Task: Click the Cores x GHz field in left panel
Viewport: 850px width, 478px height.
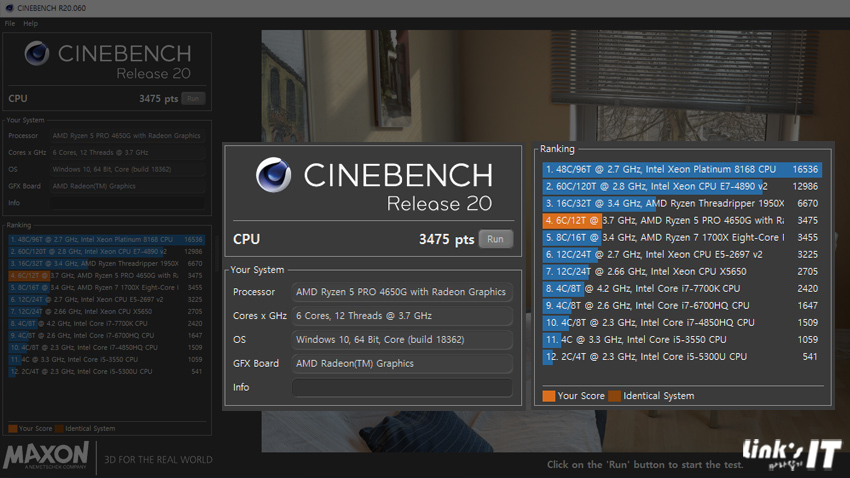Action: (x=127, y=152)
